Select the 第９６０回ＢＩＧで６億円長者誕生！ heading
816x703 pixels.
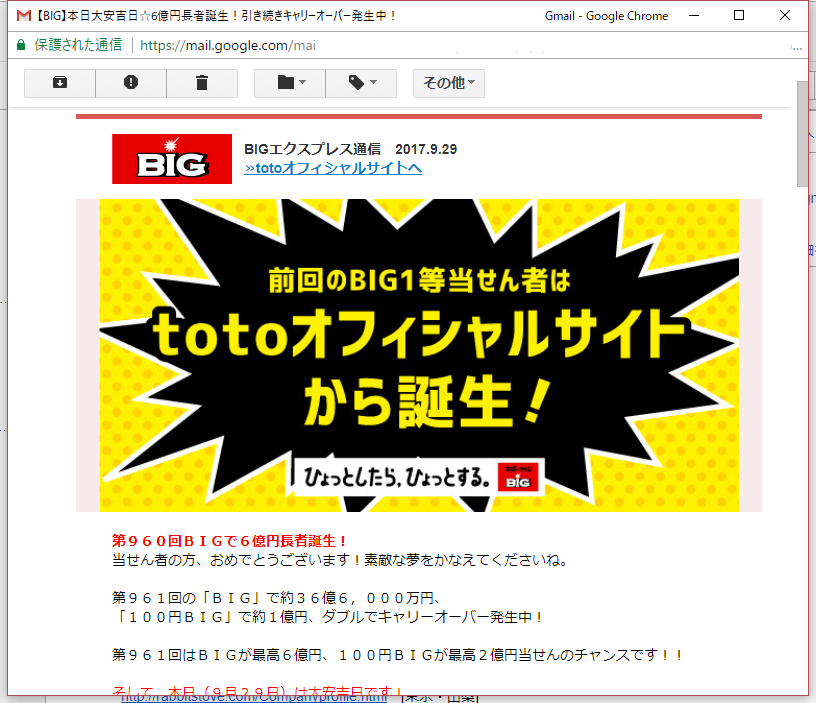[230, 541]
